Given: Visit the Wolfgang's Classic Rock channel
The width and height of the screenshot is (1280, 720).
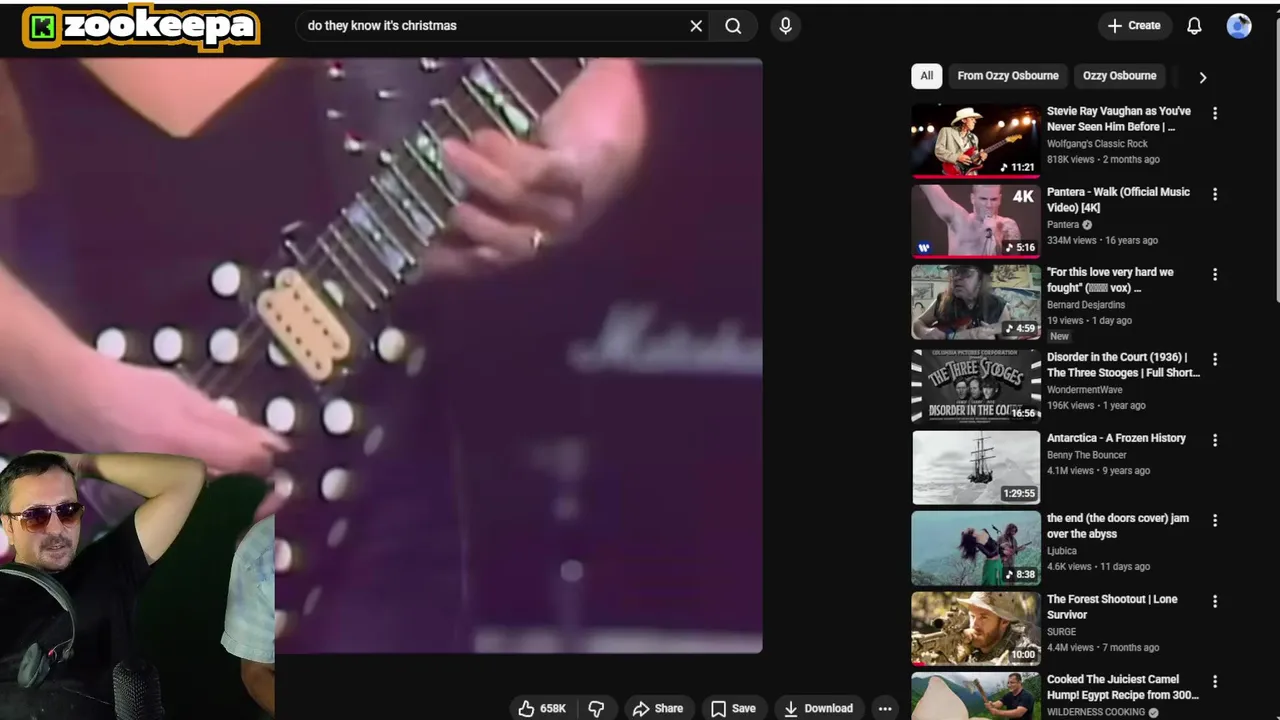Looking at the screenshot, I should click(x=1097, y=144).
